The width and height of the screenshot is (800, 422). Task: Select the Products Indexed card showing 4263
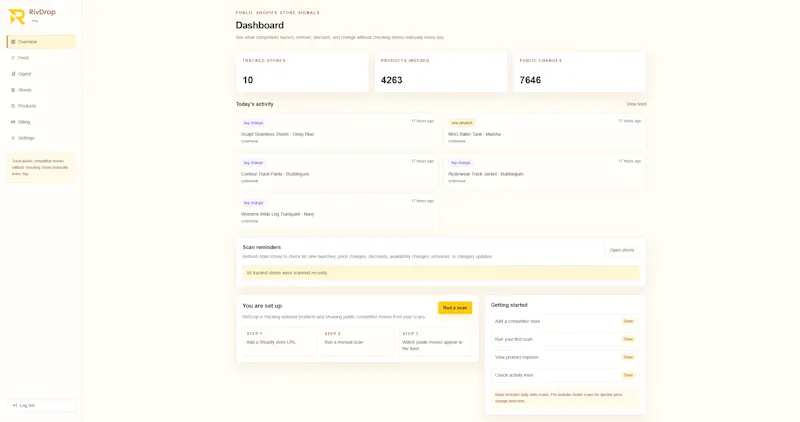pos(441,71)
